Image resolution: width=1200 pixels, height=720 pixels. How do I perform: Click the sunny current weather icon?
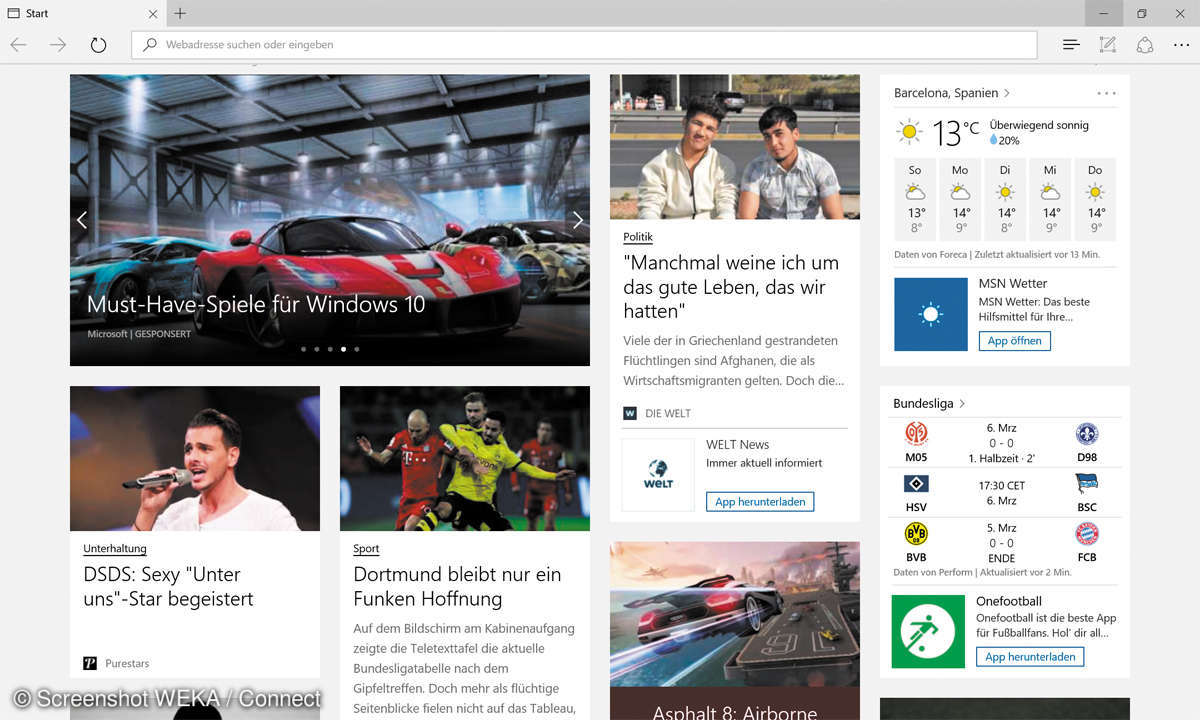(909, 131)
